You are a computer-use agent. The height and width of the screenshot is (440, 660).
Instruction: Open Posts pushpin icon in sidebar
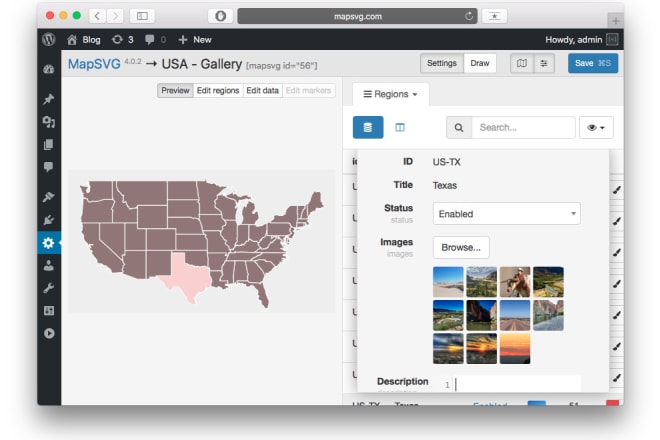tap(49, 99)
